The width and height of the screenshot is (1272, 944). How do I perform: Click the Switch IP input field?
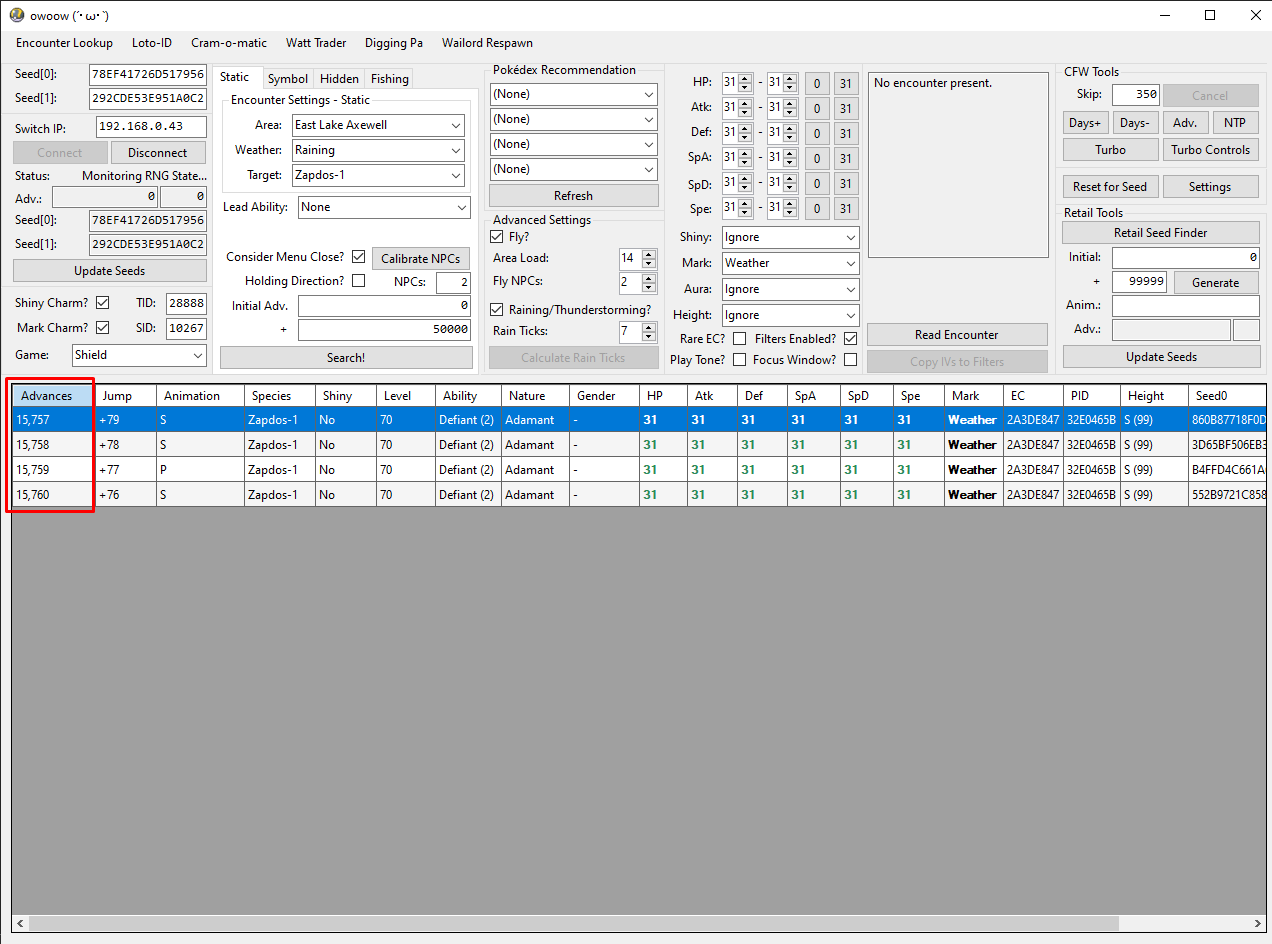tap(151, 127)
